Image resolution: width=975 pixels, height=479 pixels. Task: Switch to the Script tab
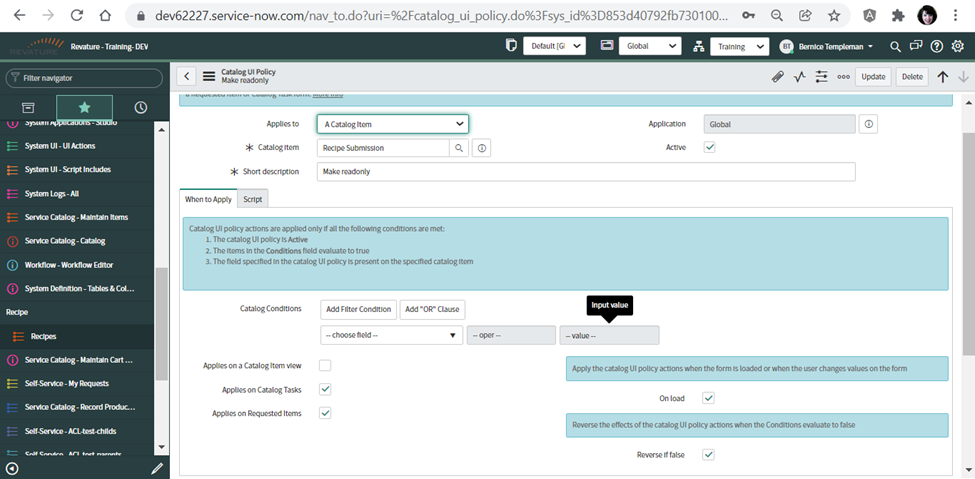tap(252, 199)
